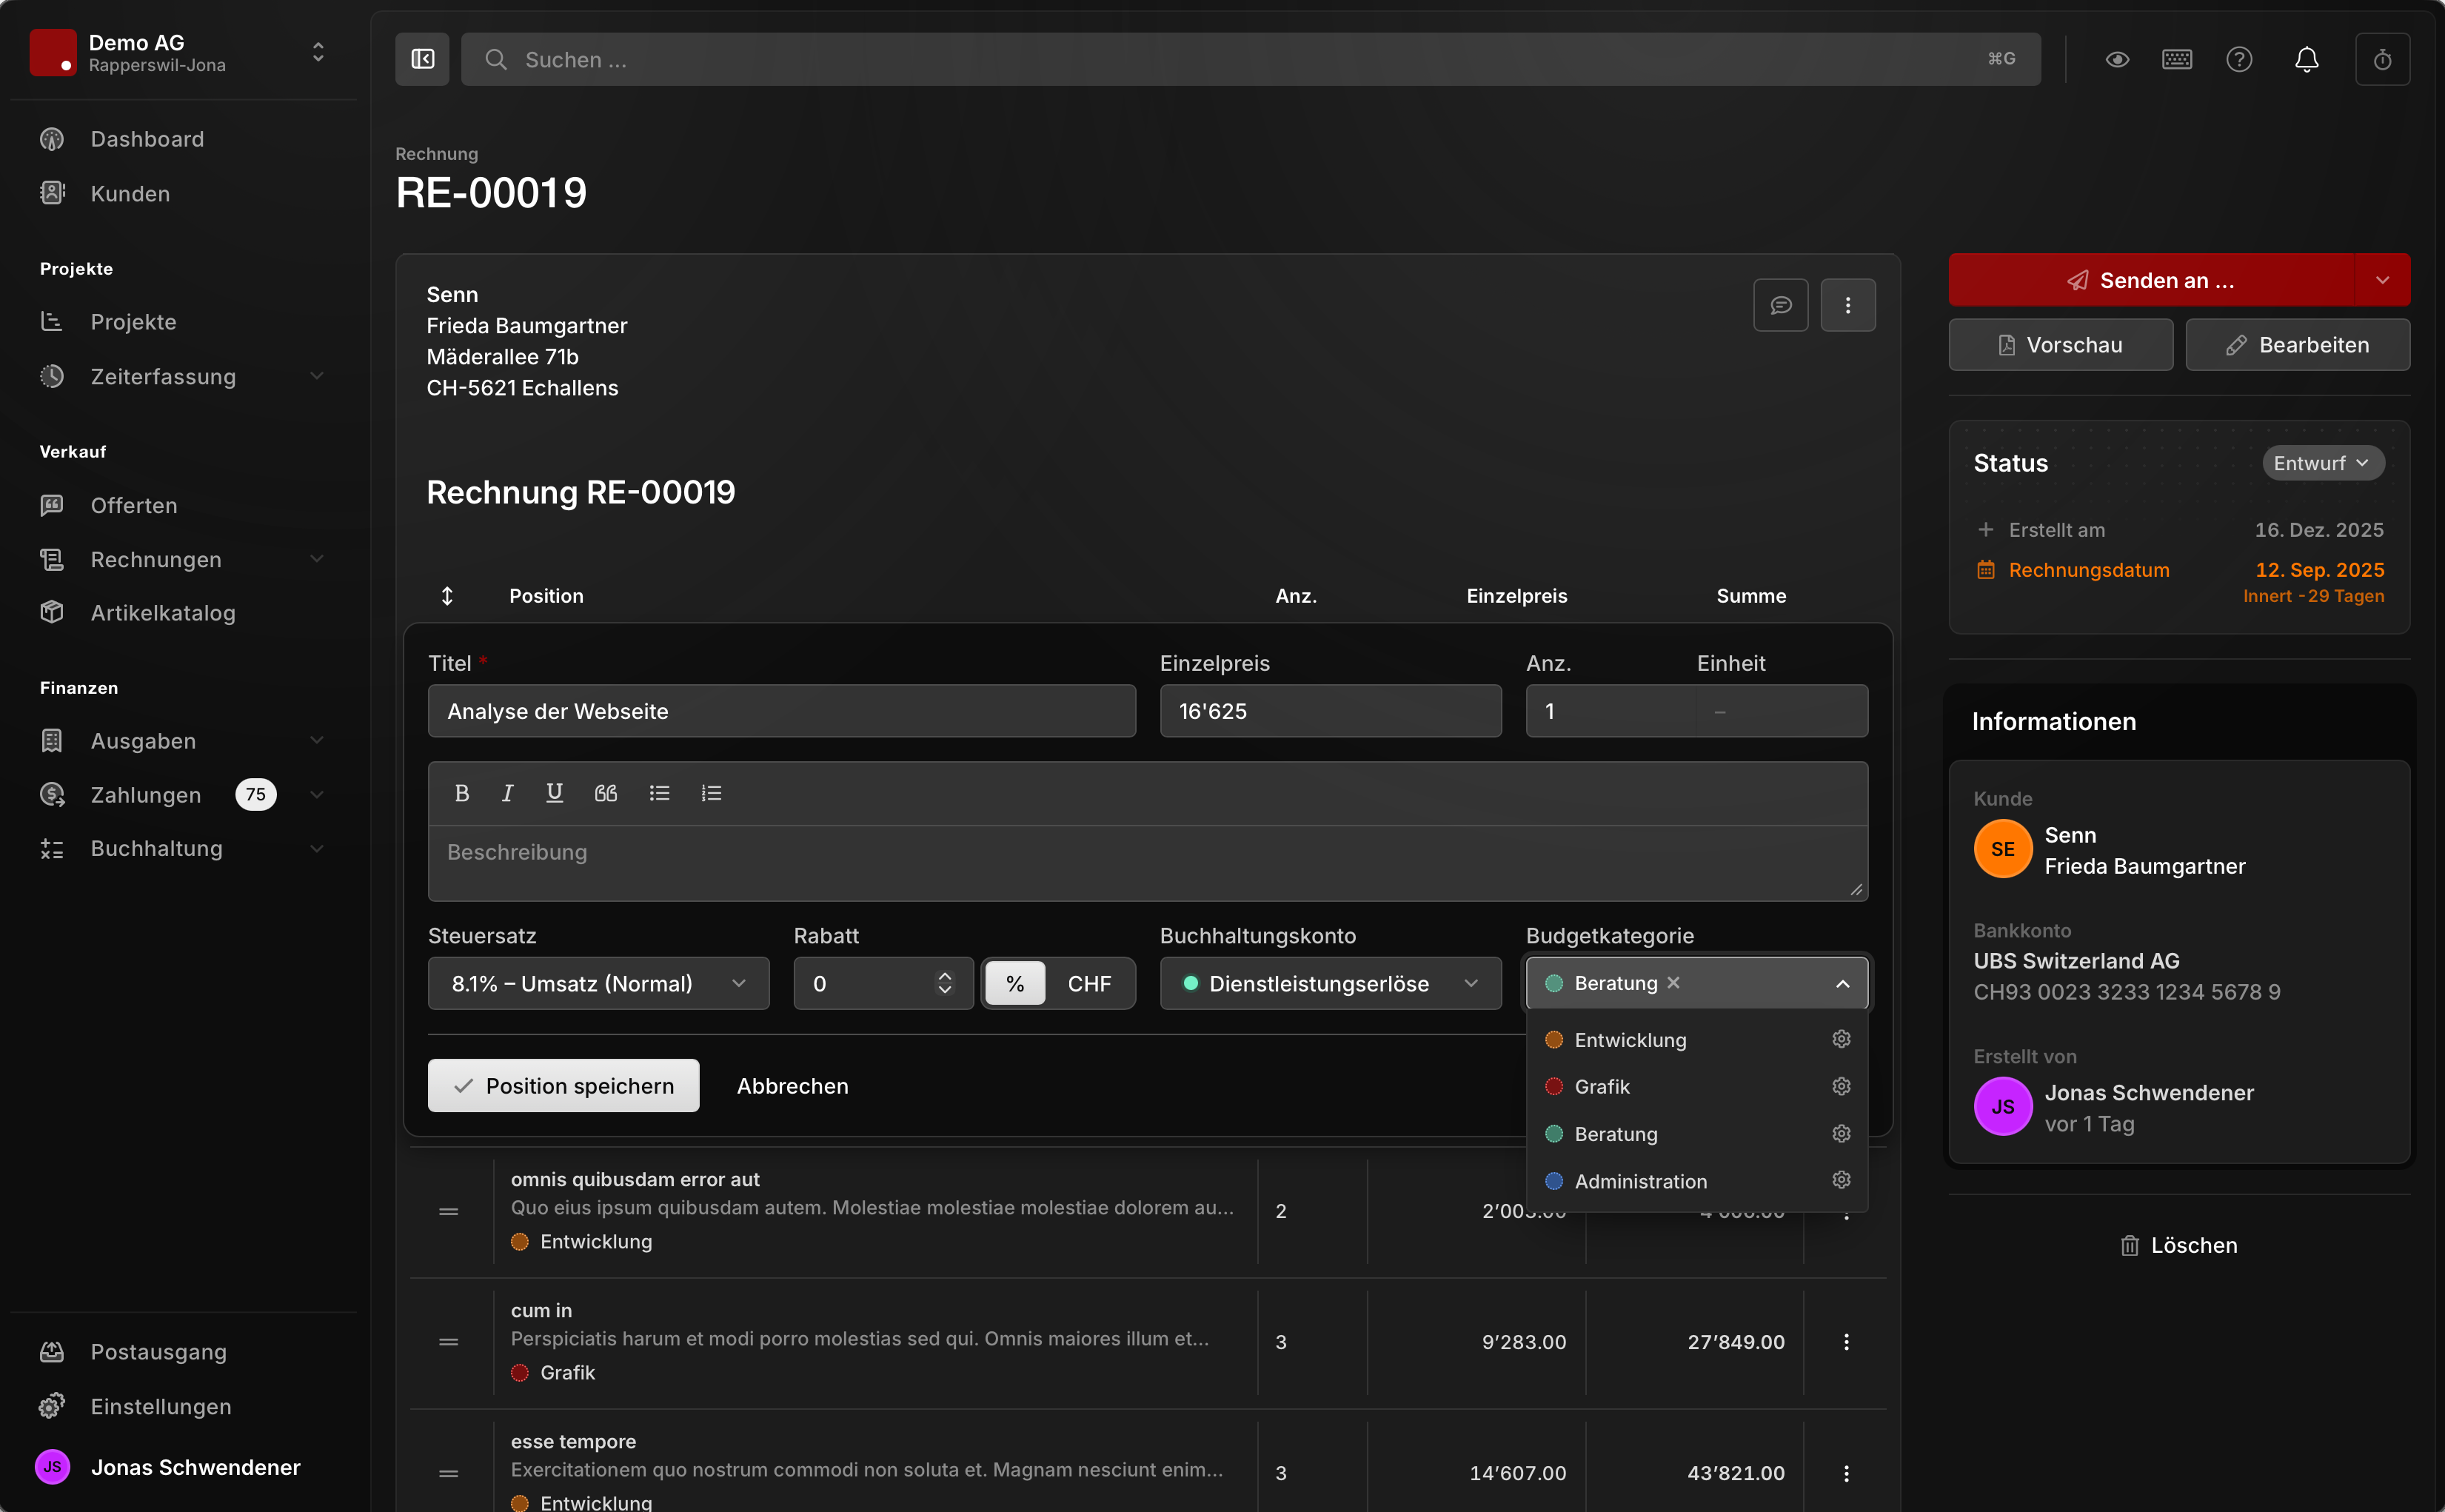Click the timer stopwatch icon
This screenshot has height=1512, width=2445.
2382,59
